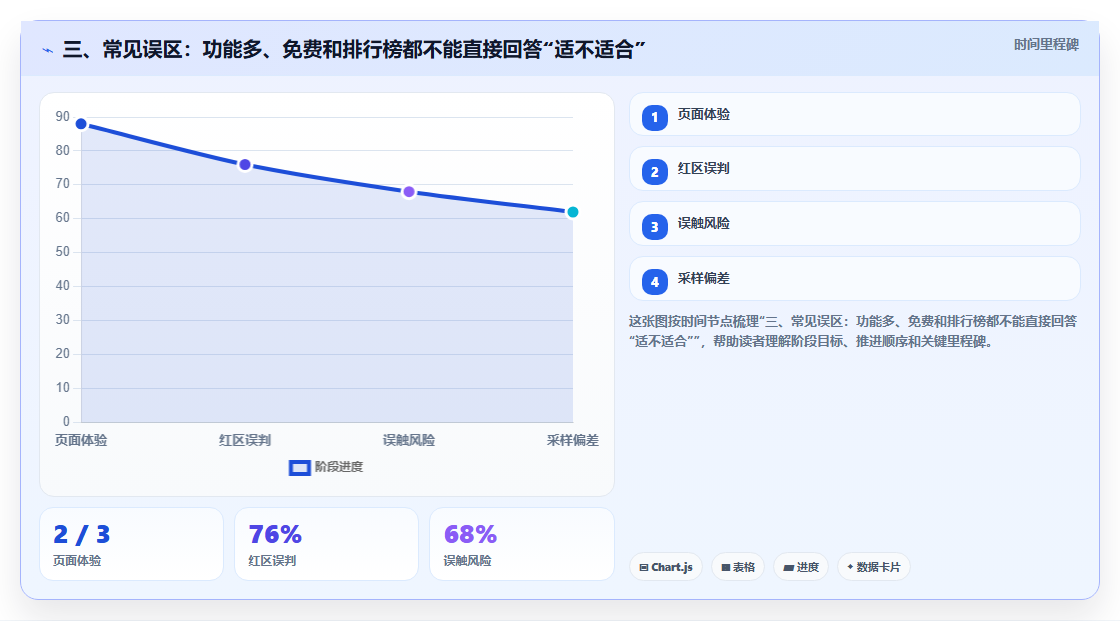The width and height of the screenshot is (1120, 621).
Task: Click the x-axis label 页面体验
Action: click(81, 440)
